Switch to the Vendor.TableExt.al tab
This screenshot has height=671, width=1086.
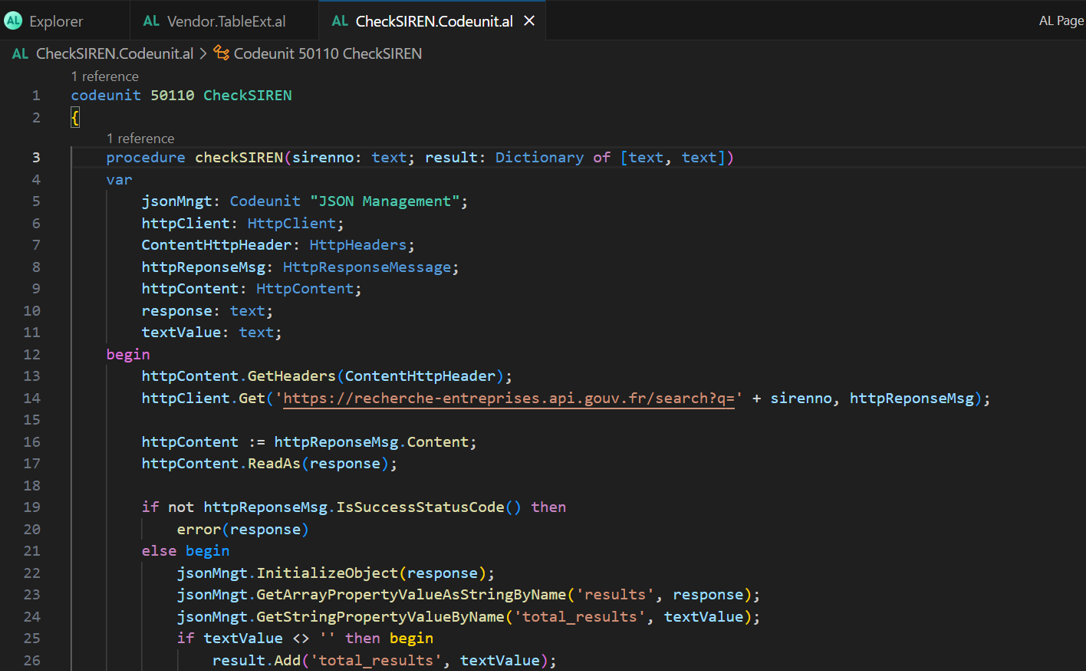[x=225, y=21]
